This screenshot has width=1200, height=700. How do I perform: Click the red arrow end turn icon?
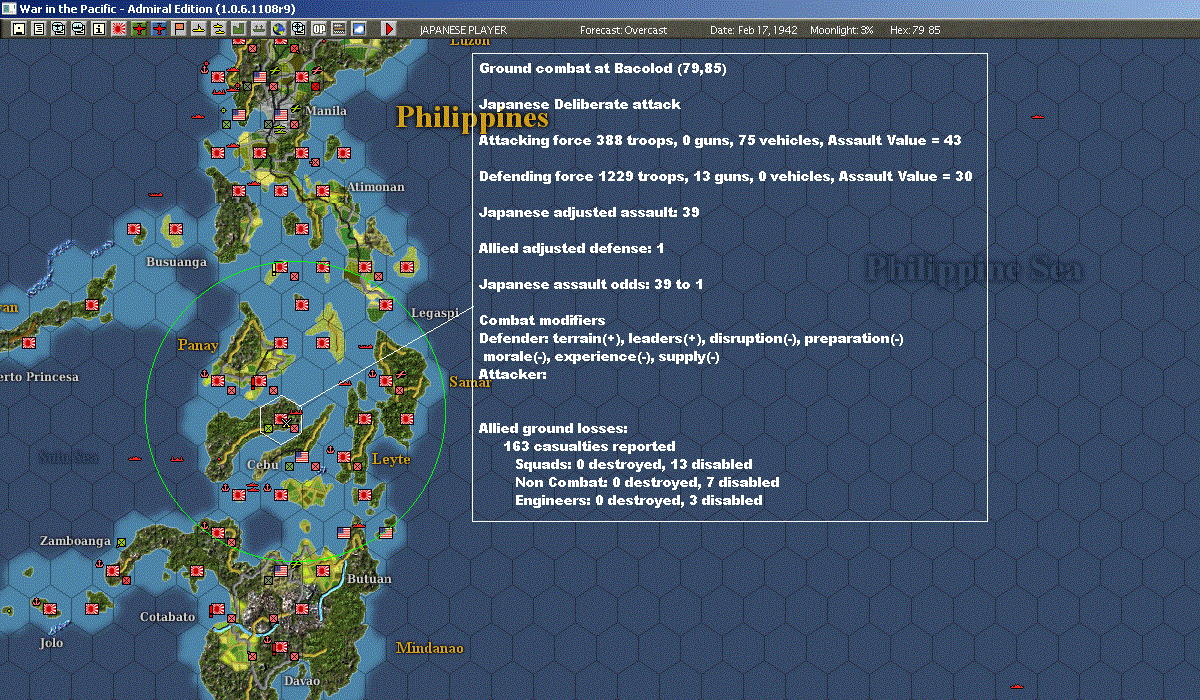[389, 30]
